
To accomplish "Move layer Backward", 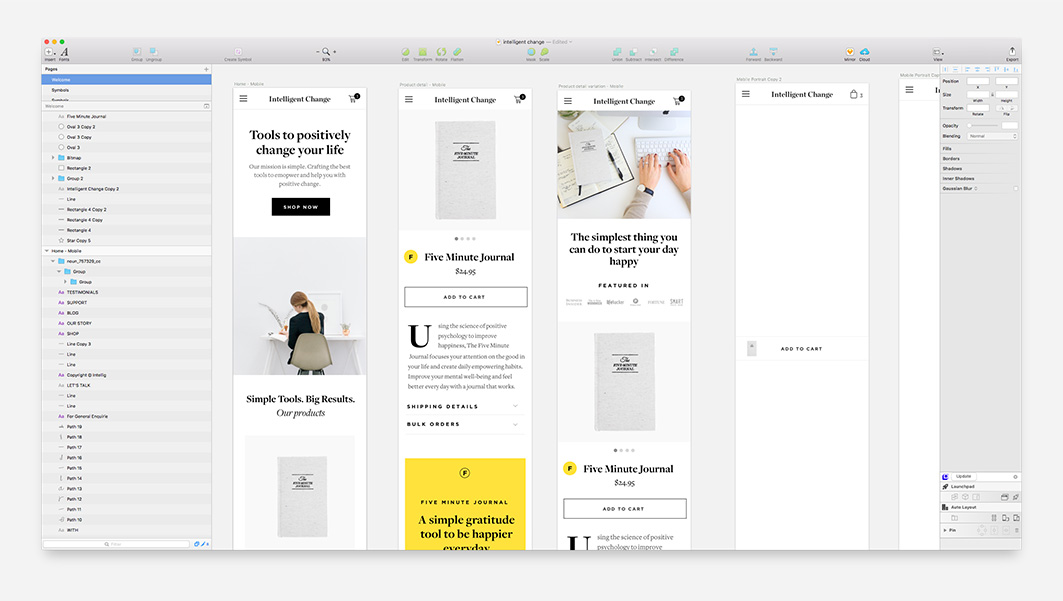I will point(773,51).
